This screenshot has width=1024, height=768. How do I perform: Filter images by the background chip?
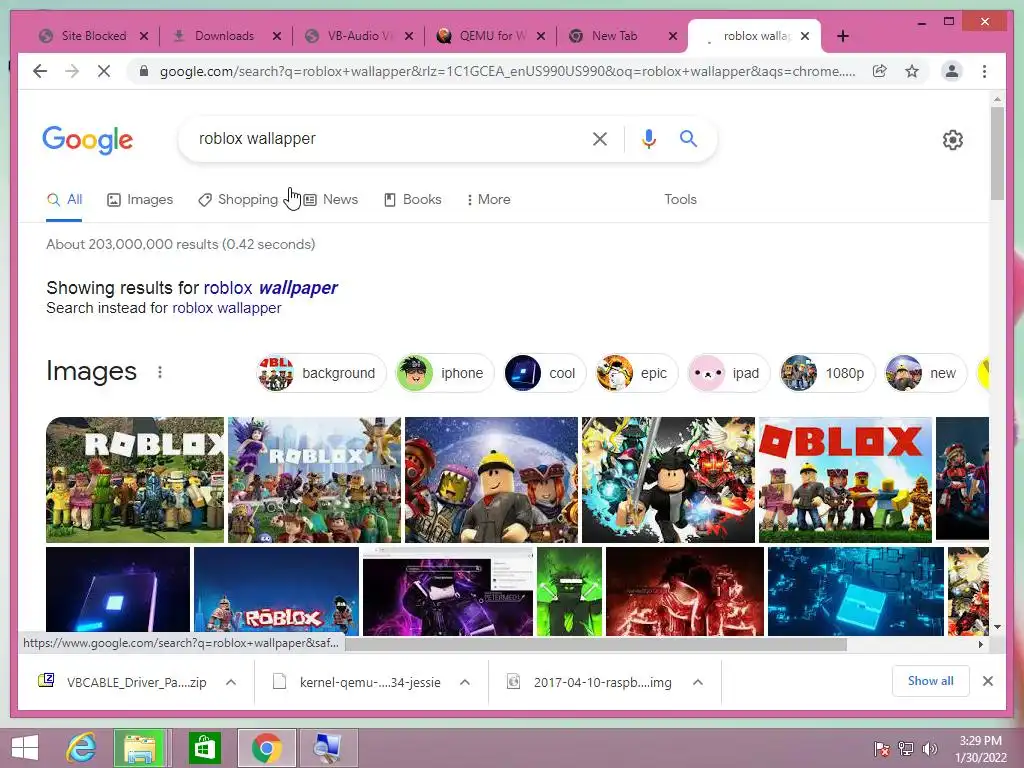point(321,373)
